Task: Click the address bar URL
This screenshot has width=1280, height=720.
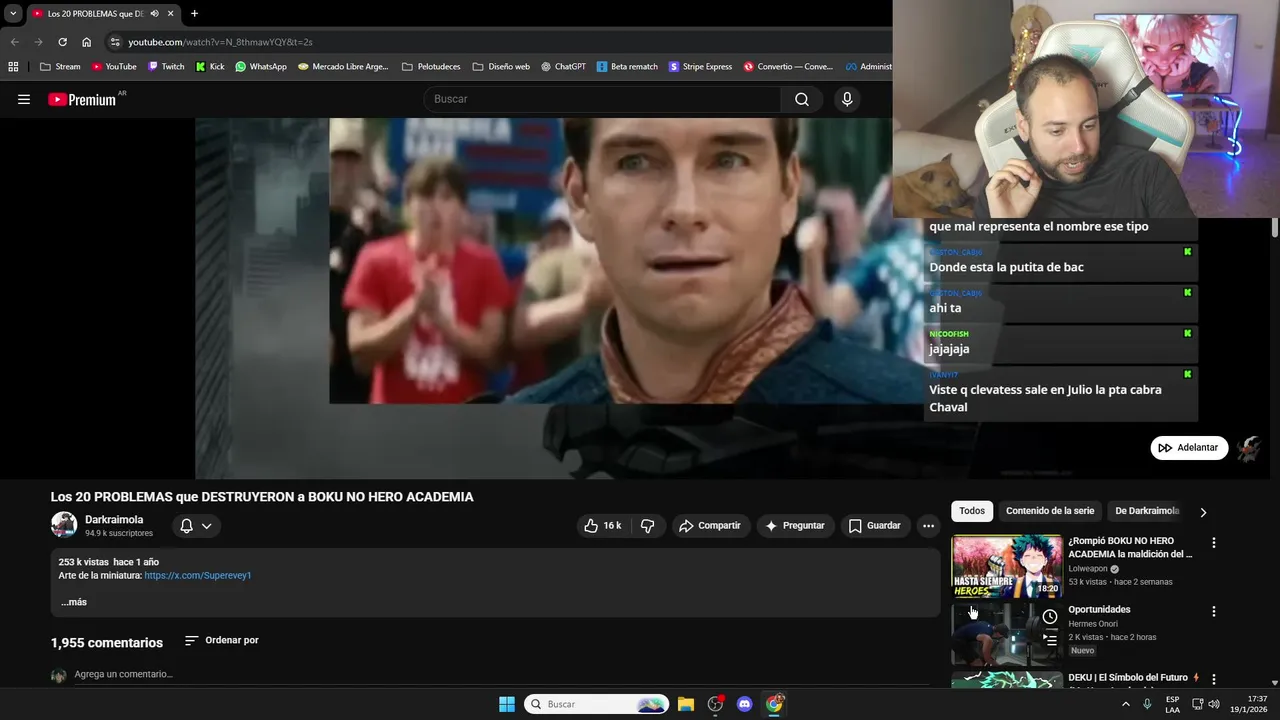Action: (x=220, y=42)
